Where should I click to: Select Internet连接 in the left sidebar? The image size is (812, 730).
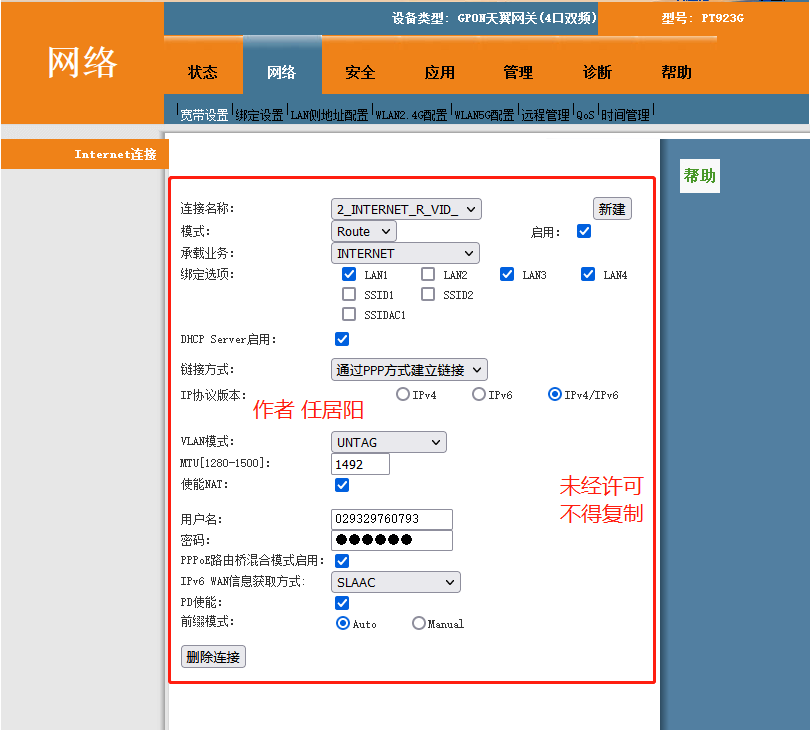coord(115,154)
